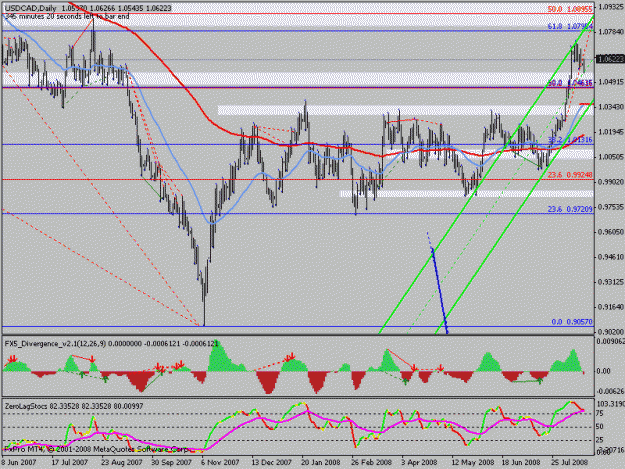The height and width of the screenshot is (469, 625).
Task: Click price axis value 0.90200
Action: (611, 332)
